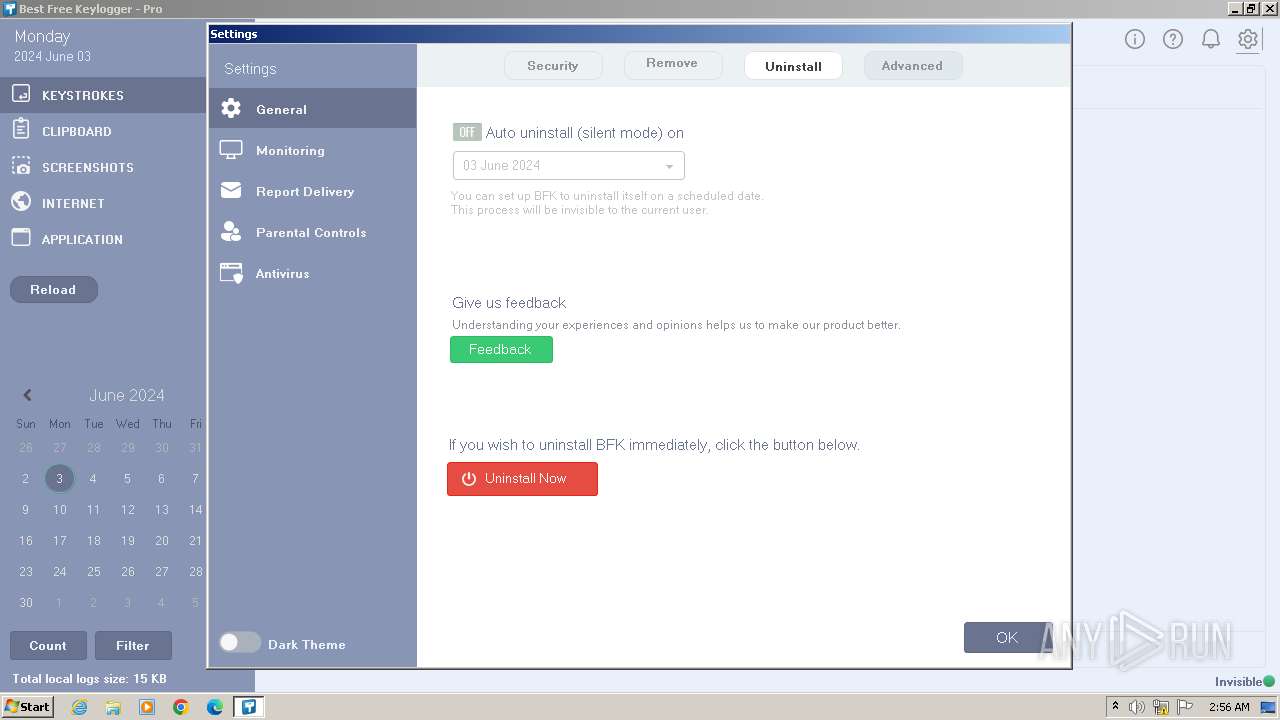This screenshot has width=1280, height=720.
Task: Select June 3 in the calendar
Action: pyautogui.click(x=59, y=478)
